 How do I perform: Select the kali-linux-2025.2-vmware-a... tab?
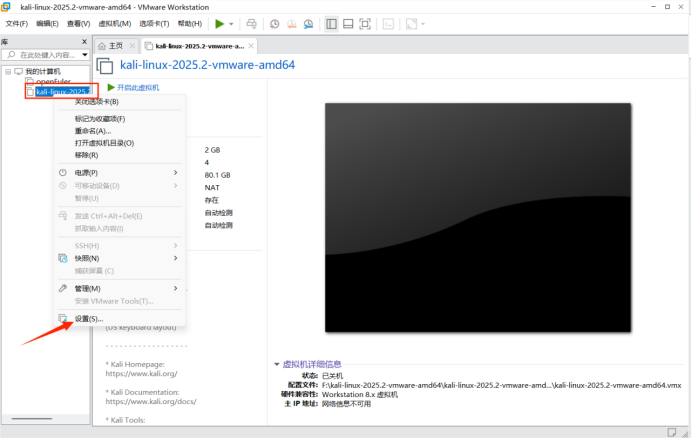pyautogui.click(x=200, y=46)
